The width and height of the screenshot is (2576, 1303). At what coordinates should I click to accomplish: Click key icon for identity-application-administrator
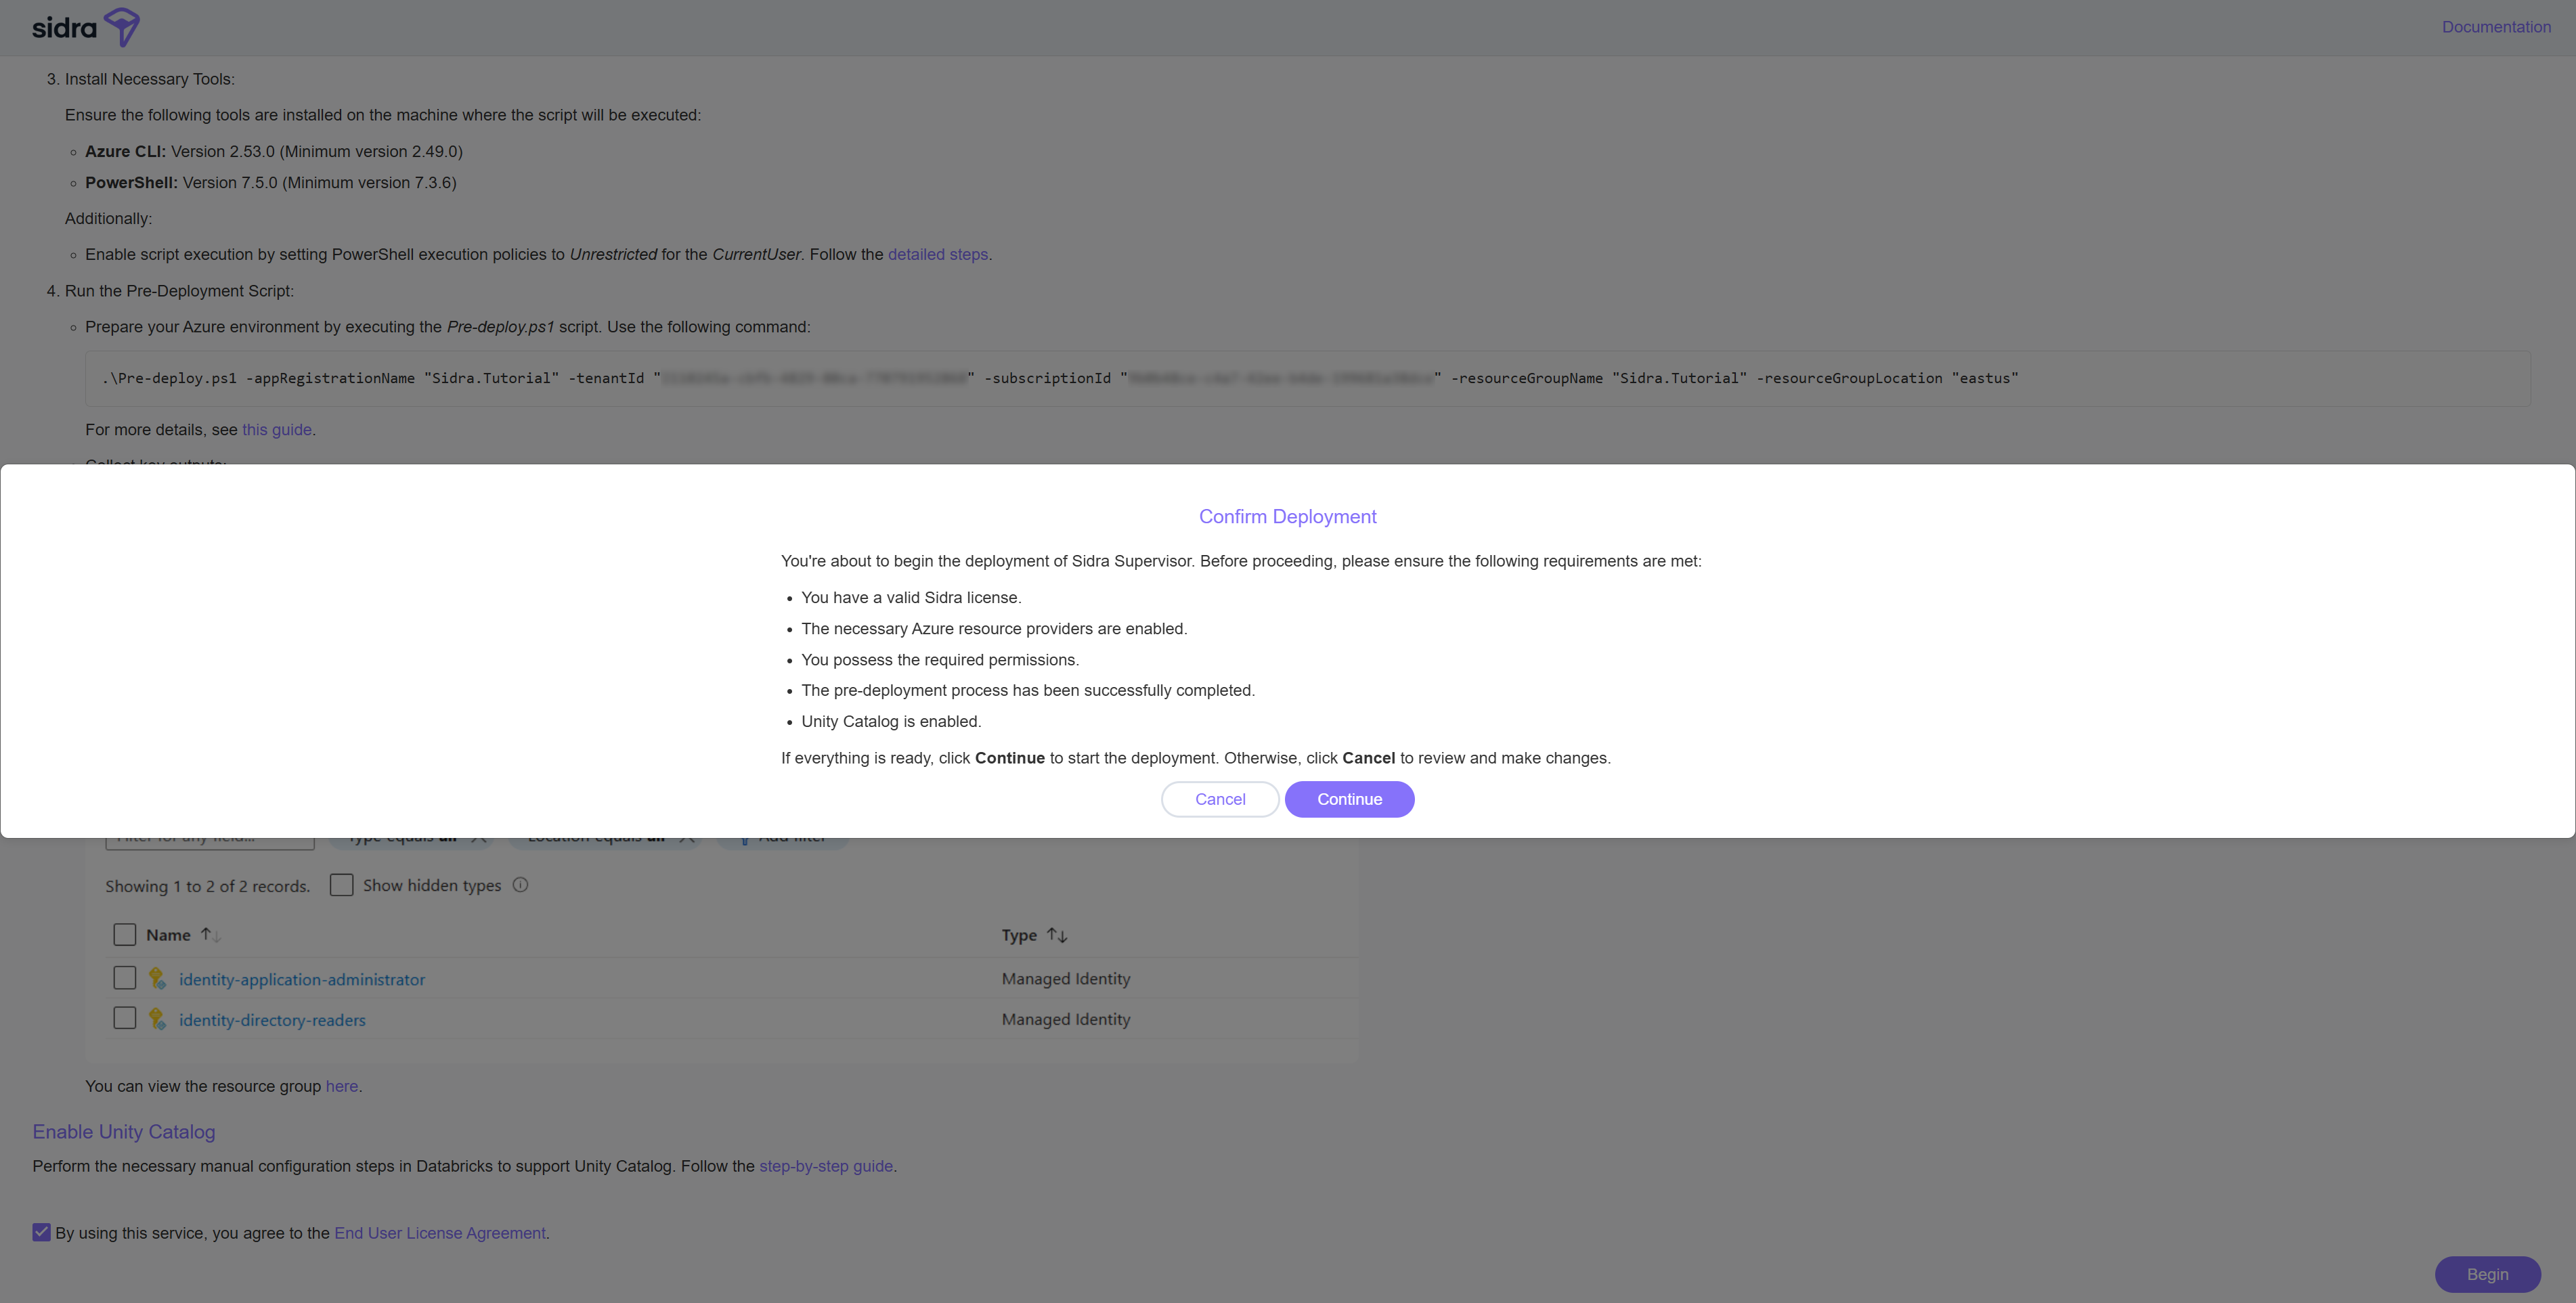point(157,979)
